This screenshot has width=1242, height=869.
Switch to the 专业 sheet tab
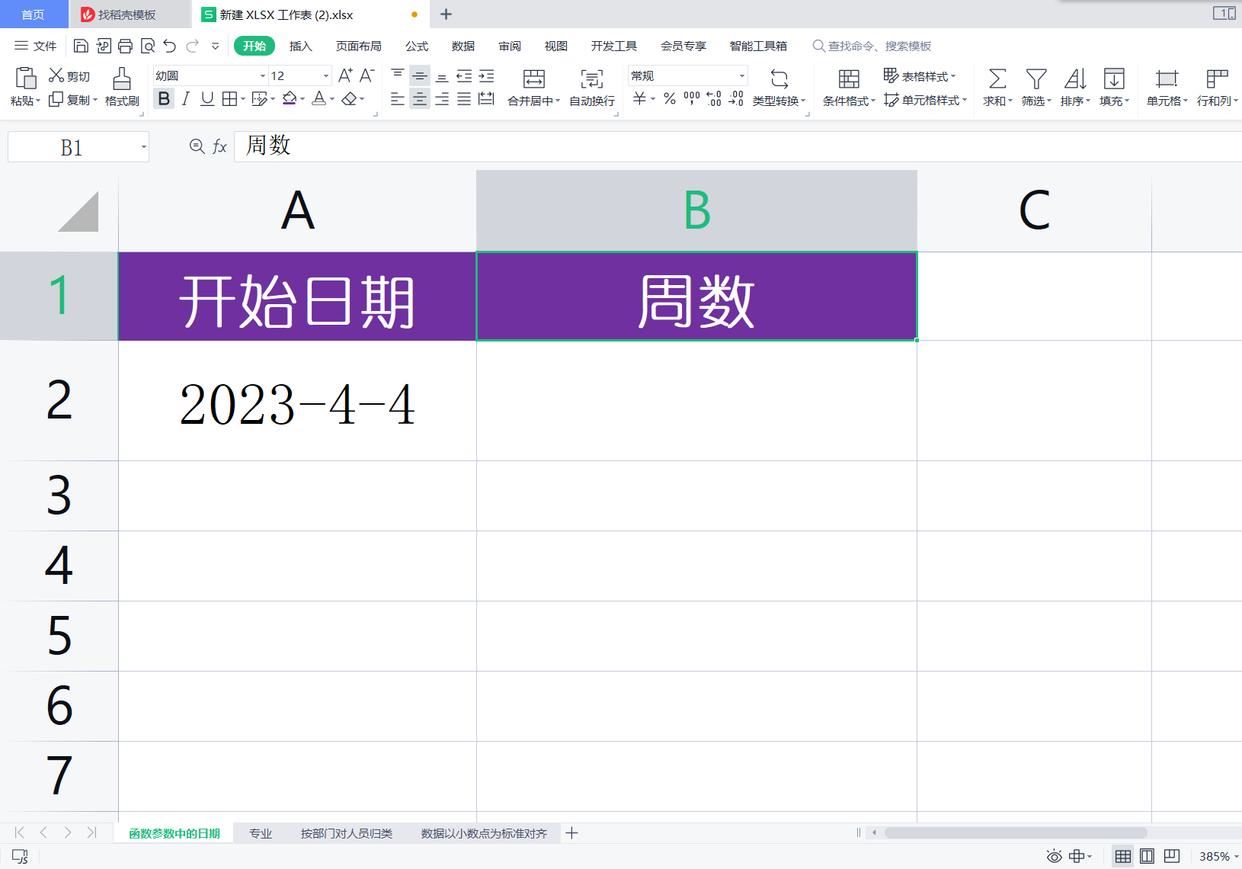pos(260,833)
